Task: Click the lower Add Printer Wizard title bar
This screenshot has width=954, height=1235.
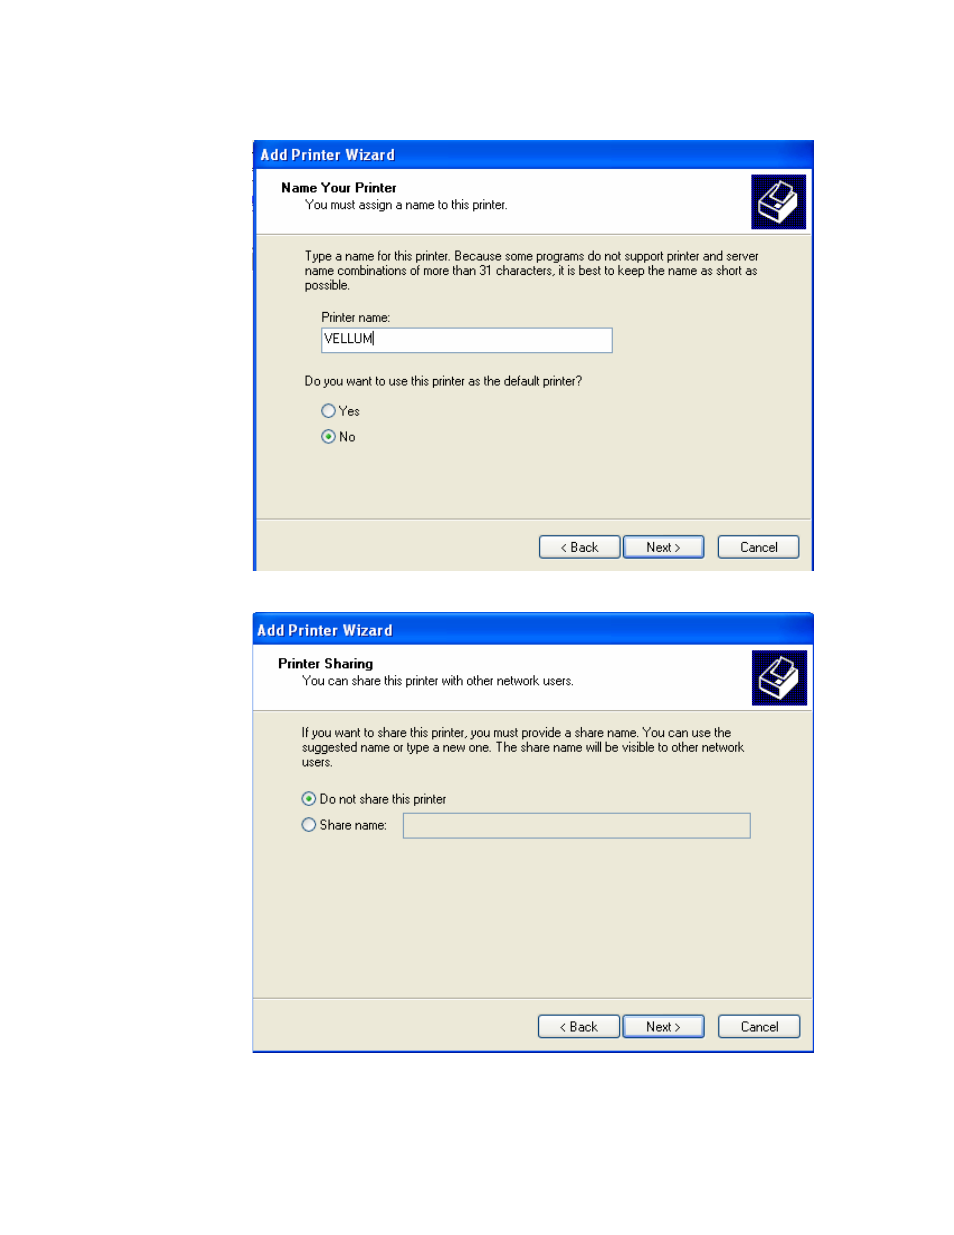Action: 533,630
